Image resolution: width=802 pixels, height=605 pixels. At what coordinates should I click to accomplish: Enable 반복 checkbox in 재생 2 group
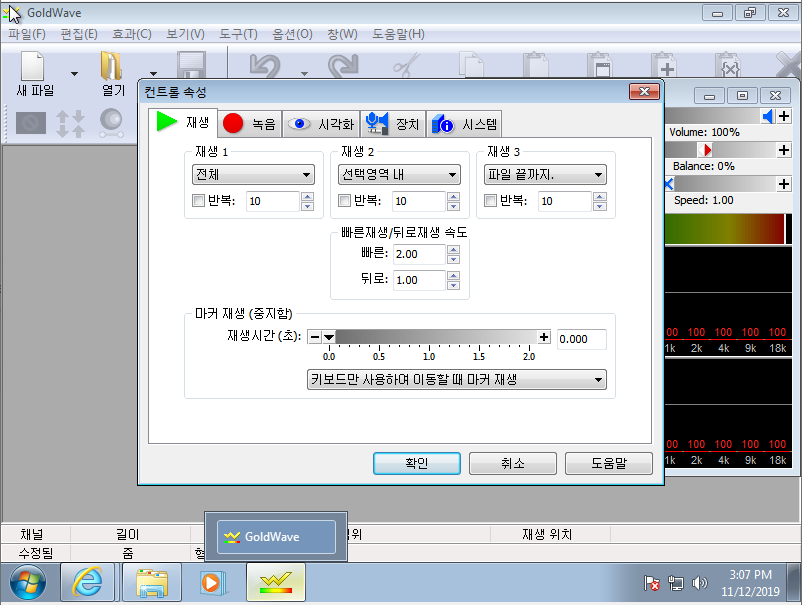344,200
